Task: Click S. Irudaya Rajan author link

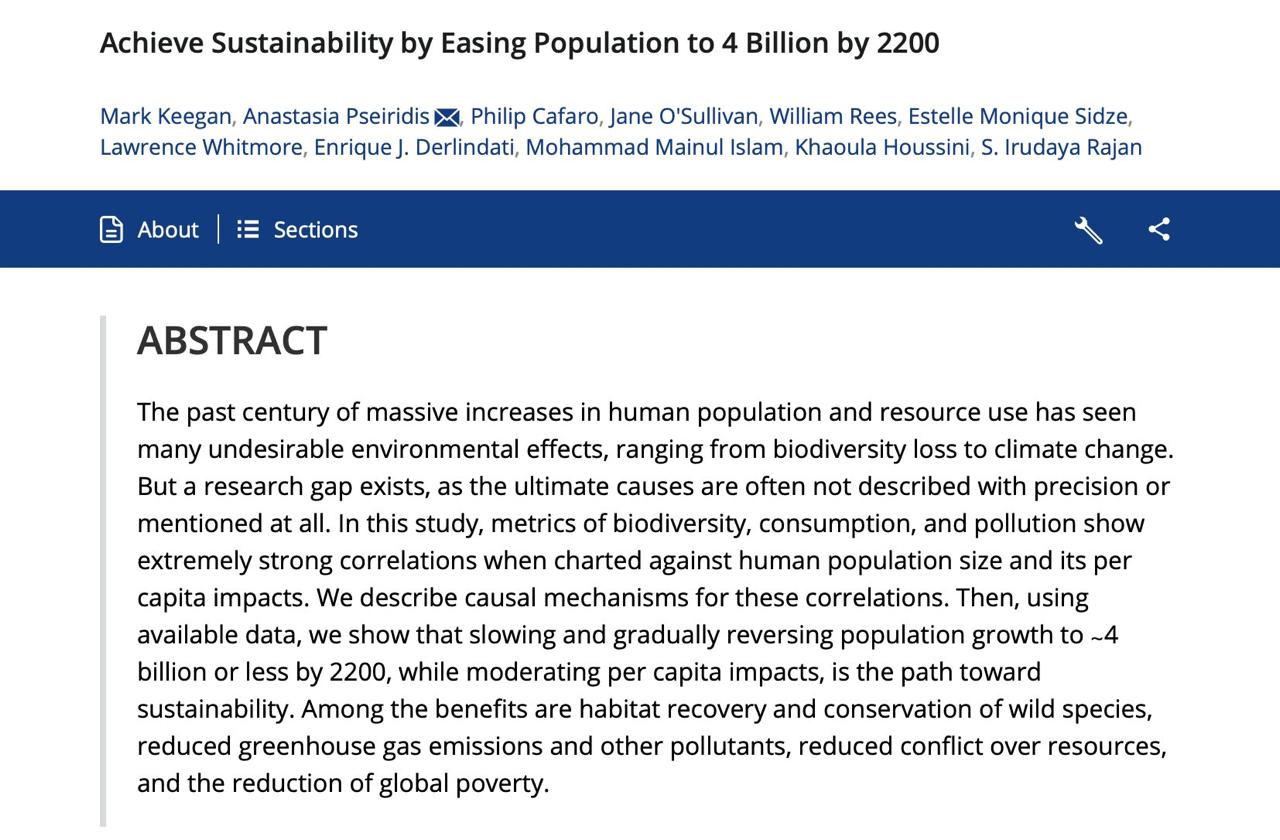Action: coord(1061,147)
